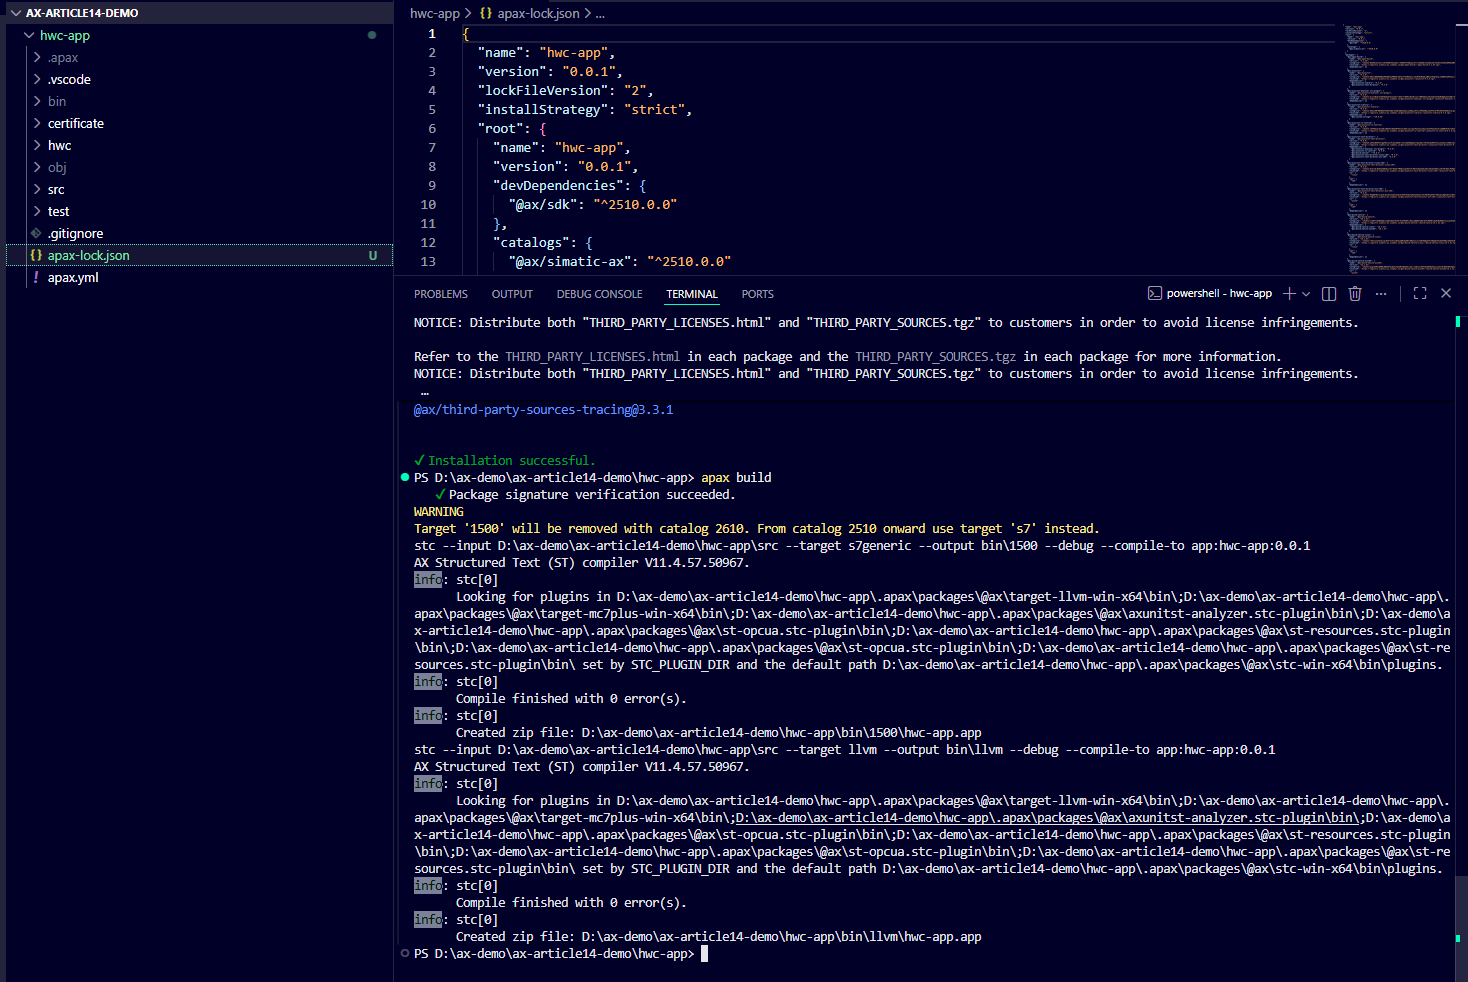Open terminal panel more actions menu

(x=1381, y=293)
